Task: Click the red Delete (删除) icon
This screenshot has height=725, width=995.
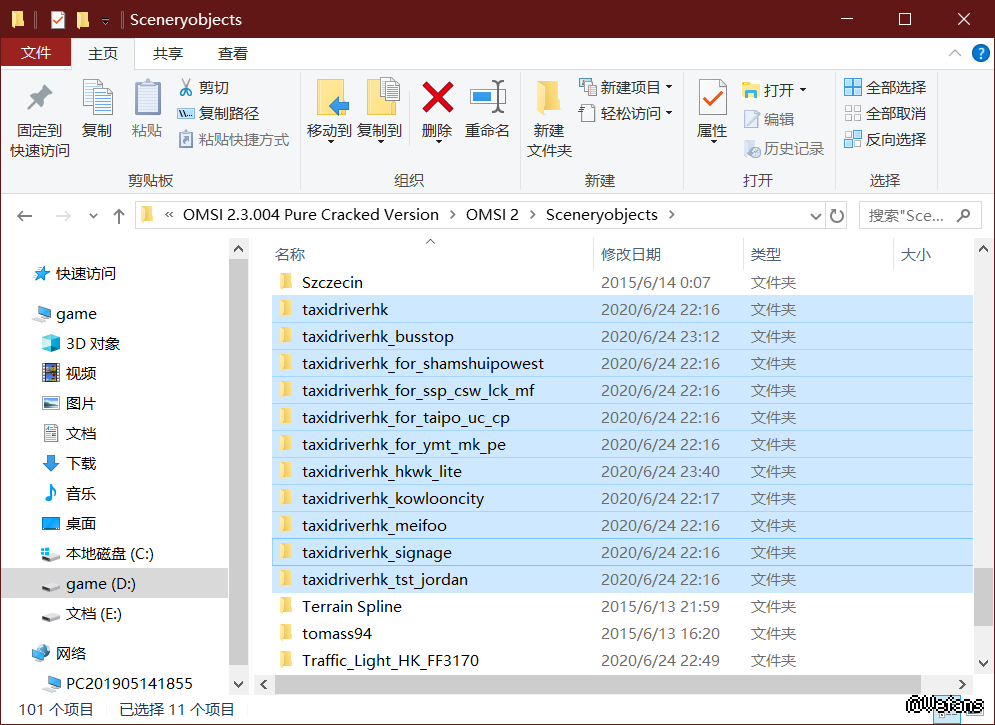Action: pyautogui.click(x=437, y=99)
